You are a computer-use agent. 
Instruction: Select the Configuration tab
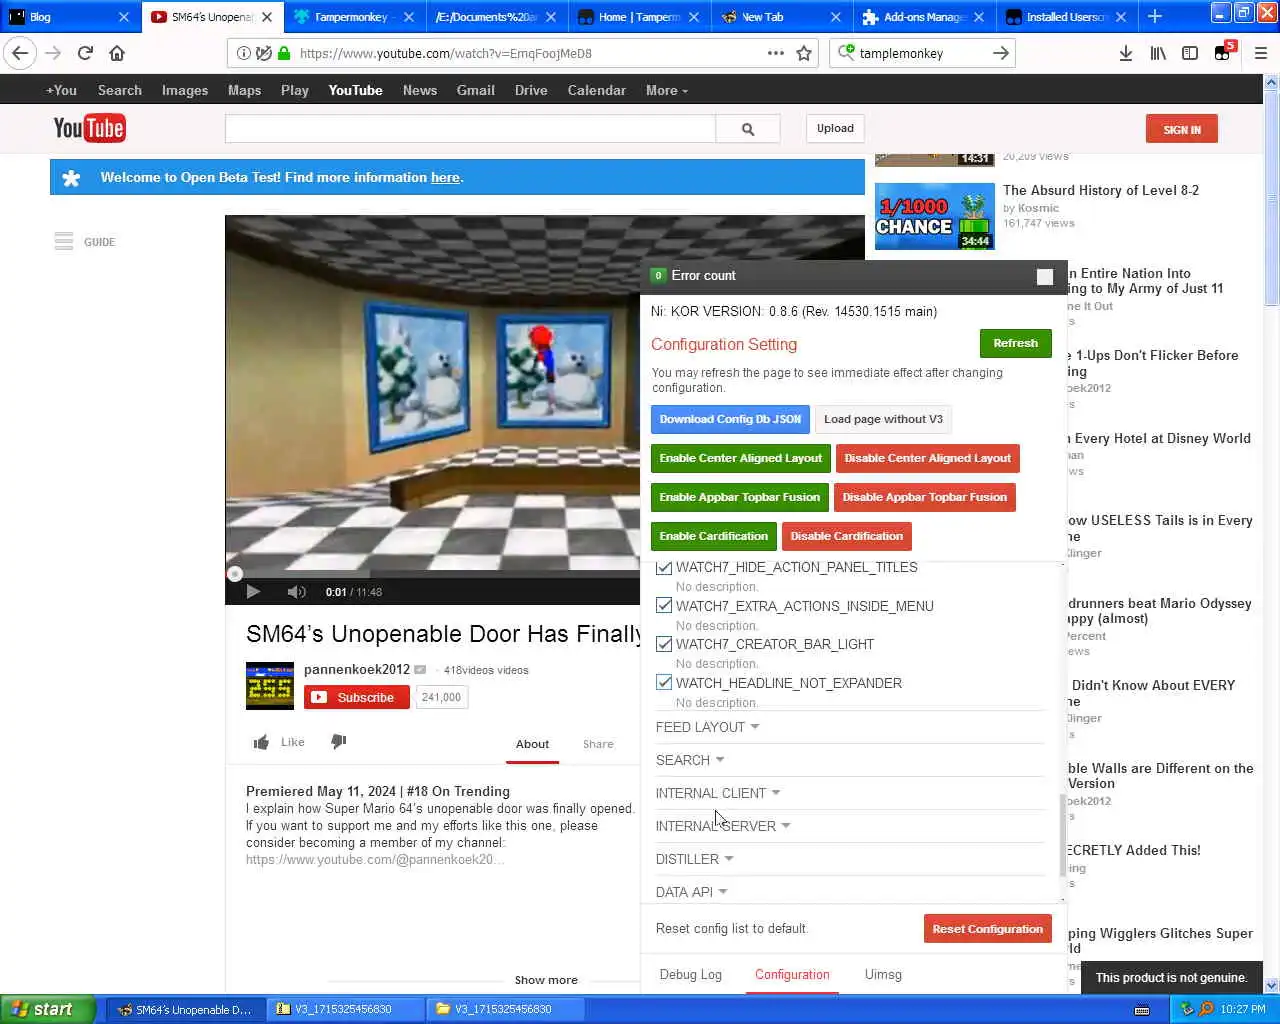pyautogui.click(x=792, y=974)
